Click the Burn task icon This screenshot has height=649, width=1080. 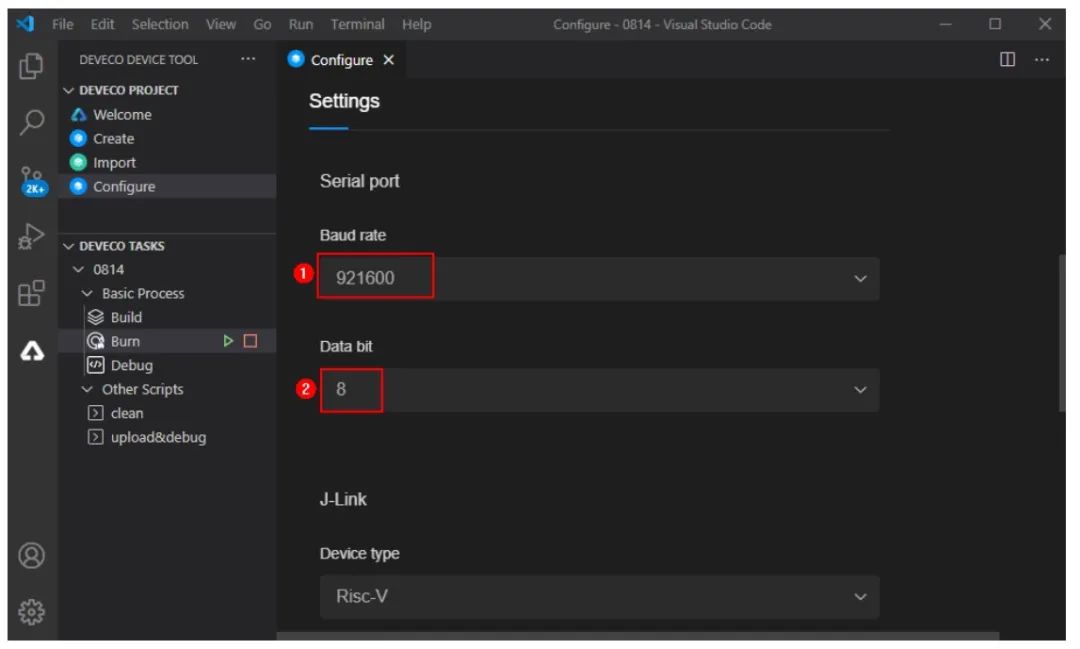point(96,341)
